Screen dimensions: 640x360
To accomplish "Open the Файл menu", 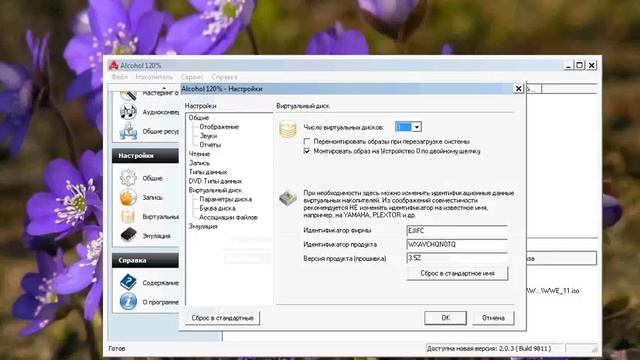I will tap(120, 77).
